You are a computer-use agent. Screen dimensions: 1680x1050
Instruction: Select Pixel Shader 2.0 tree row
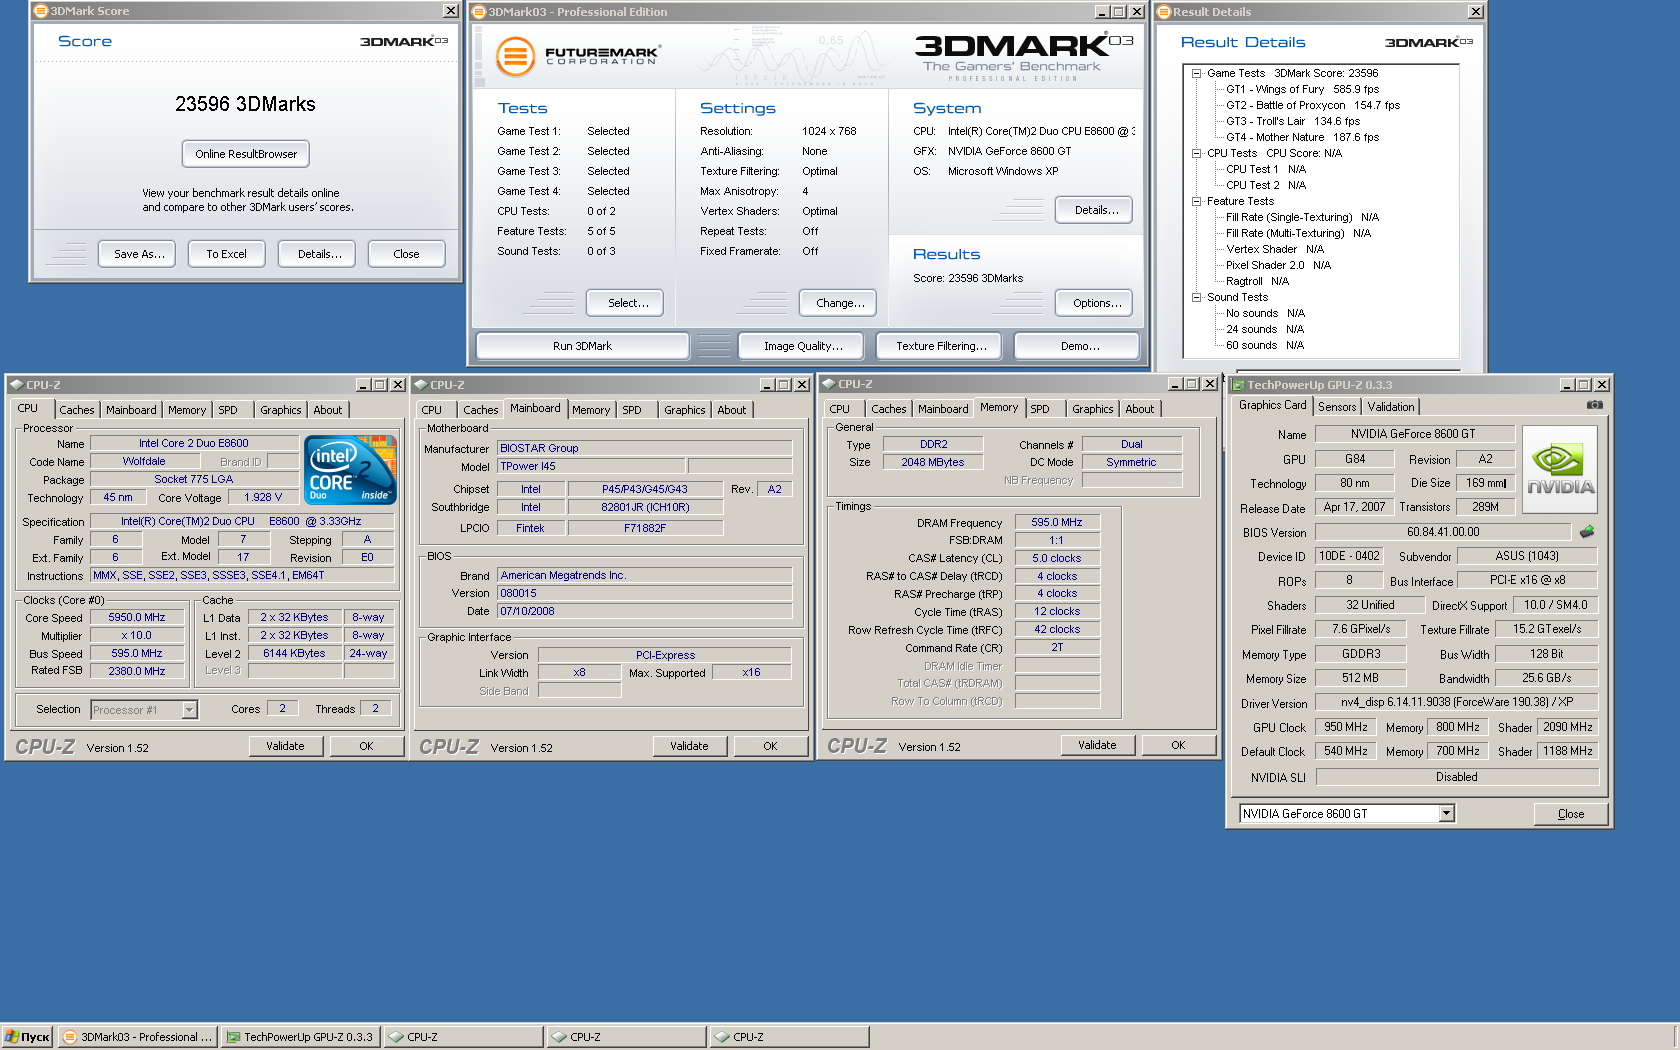1278,265
